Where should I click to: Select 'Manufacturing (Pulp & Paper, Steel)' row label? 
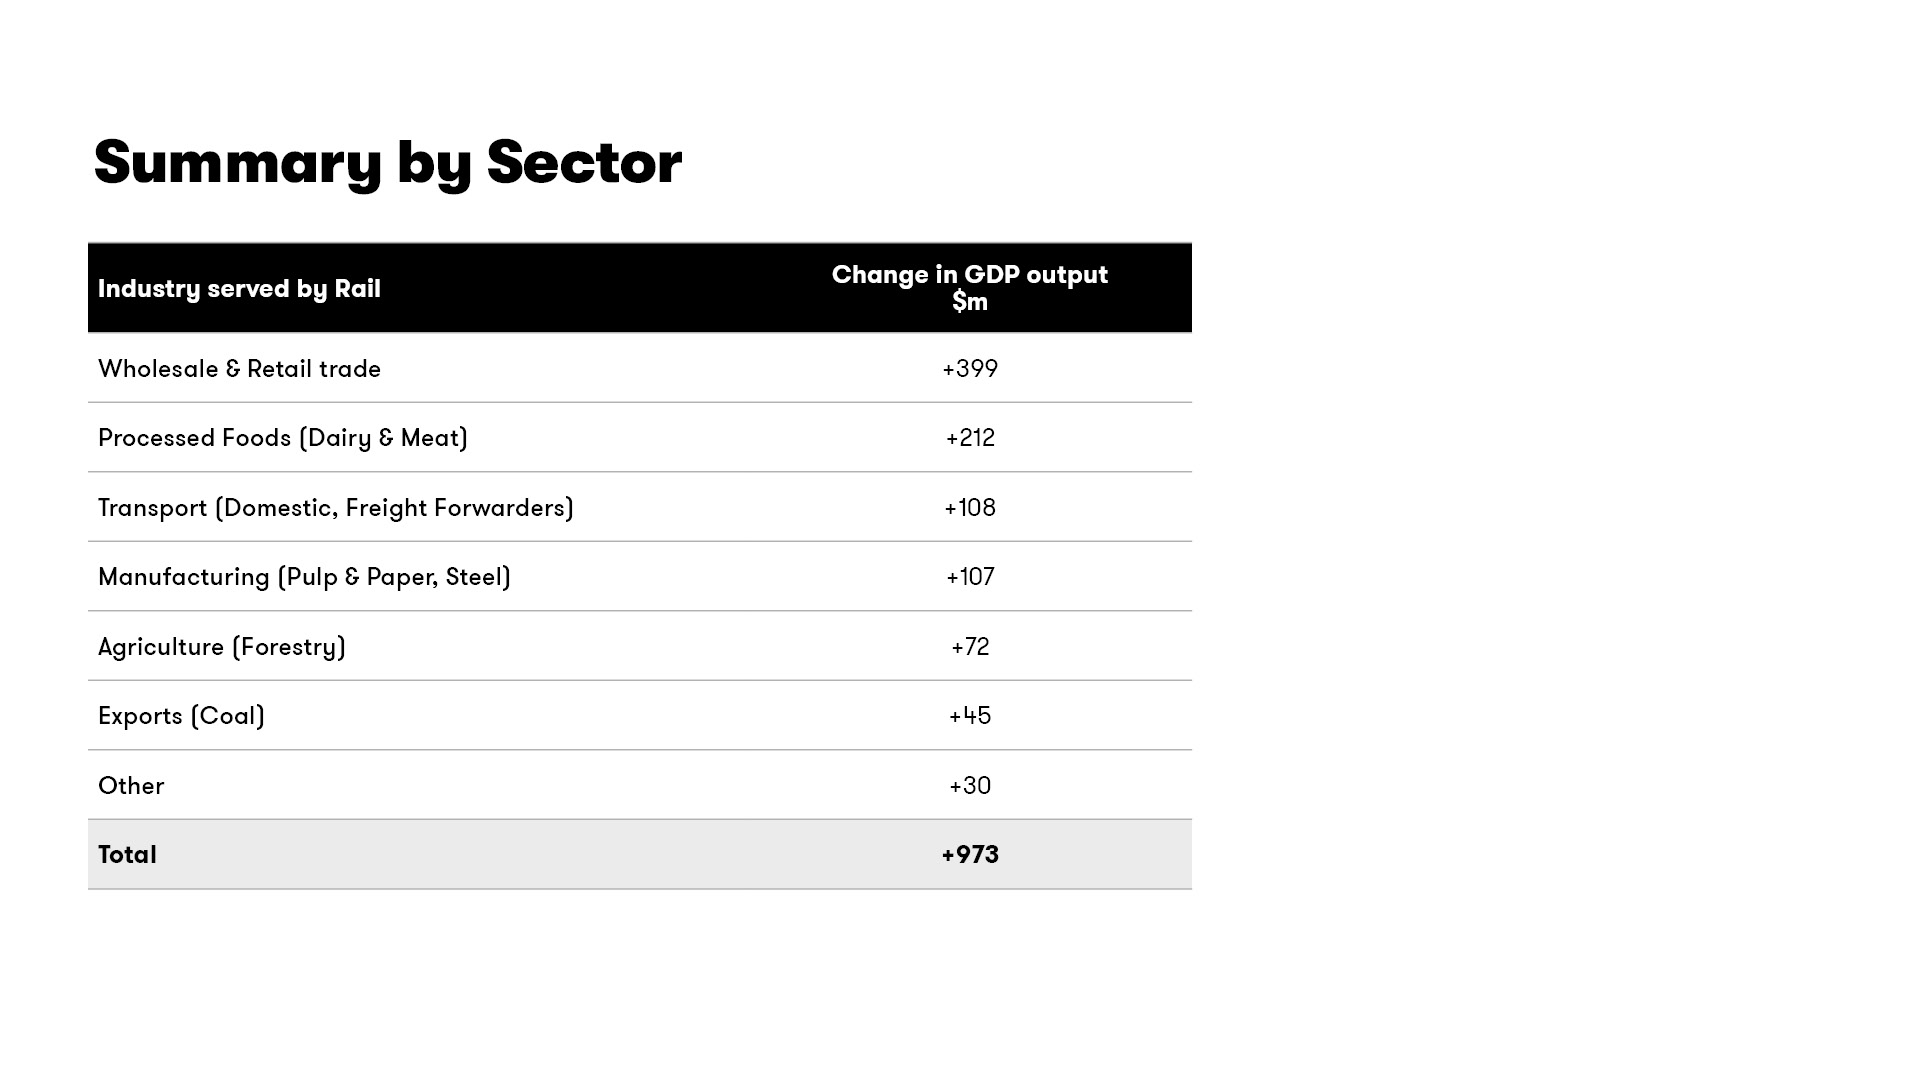tap(304, 577)
